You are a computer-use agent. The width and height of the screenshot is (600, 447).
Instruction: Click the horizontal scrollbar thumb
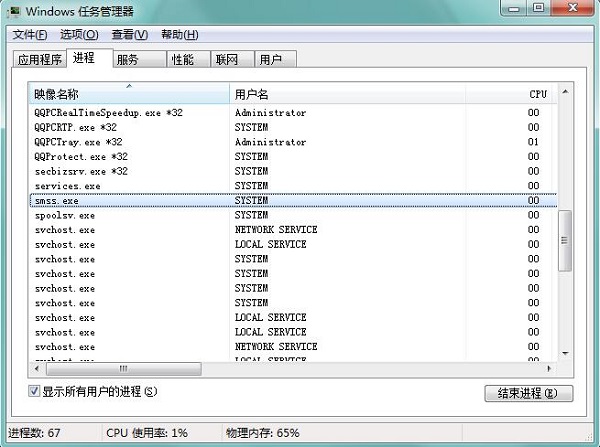124,369
